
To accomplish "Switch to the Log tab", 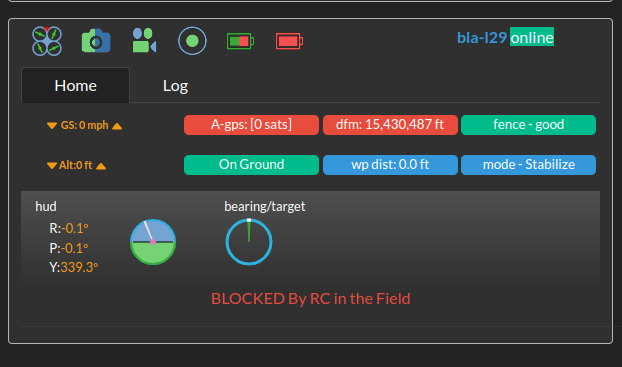I will click(175, 86).
